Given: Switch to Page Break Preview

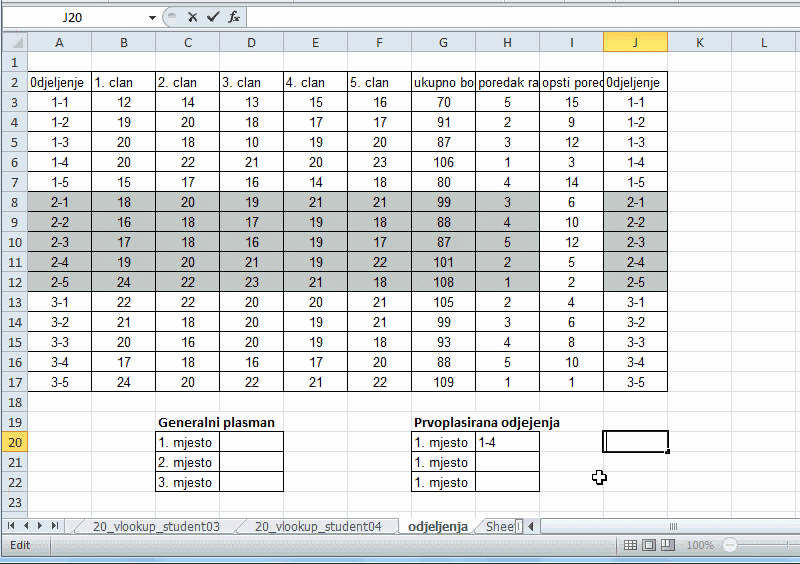Looking at the screenshot, I should tap(668, 545).
